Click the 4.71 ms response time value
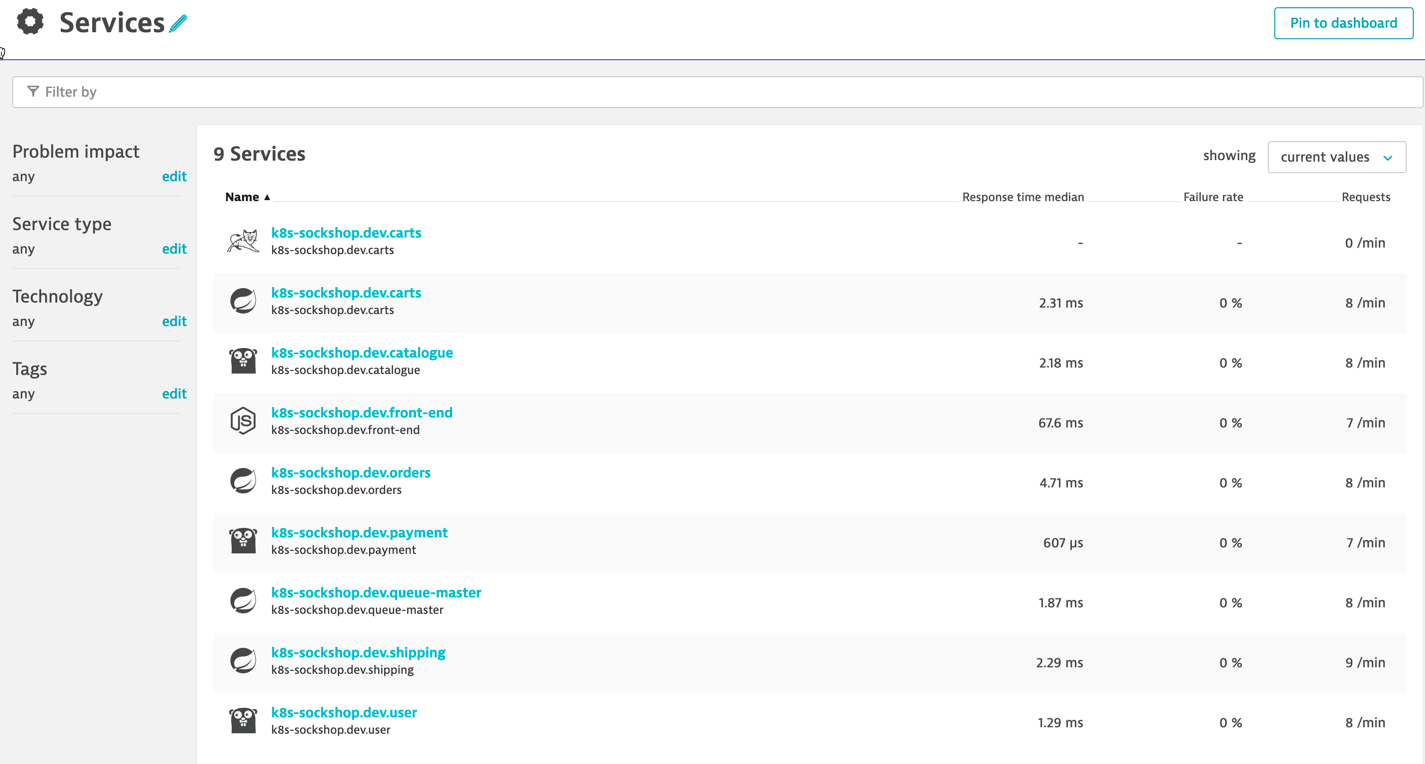The width and height of the screenshot is (1425, 764). point(1061,483)
